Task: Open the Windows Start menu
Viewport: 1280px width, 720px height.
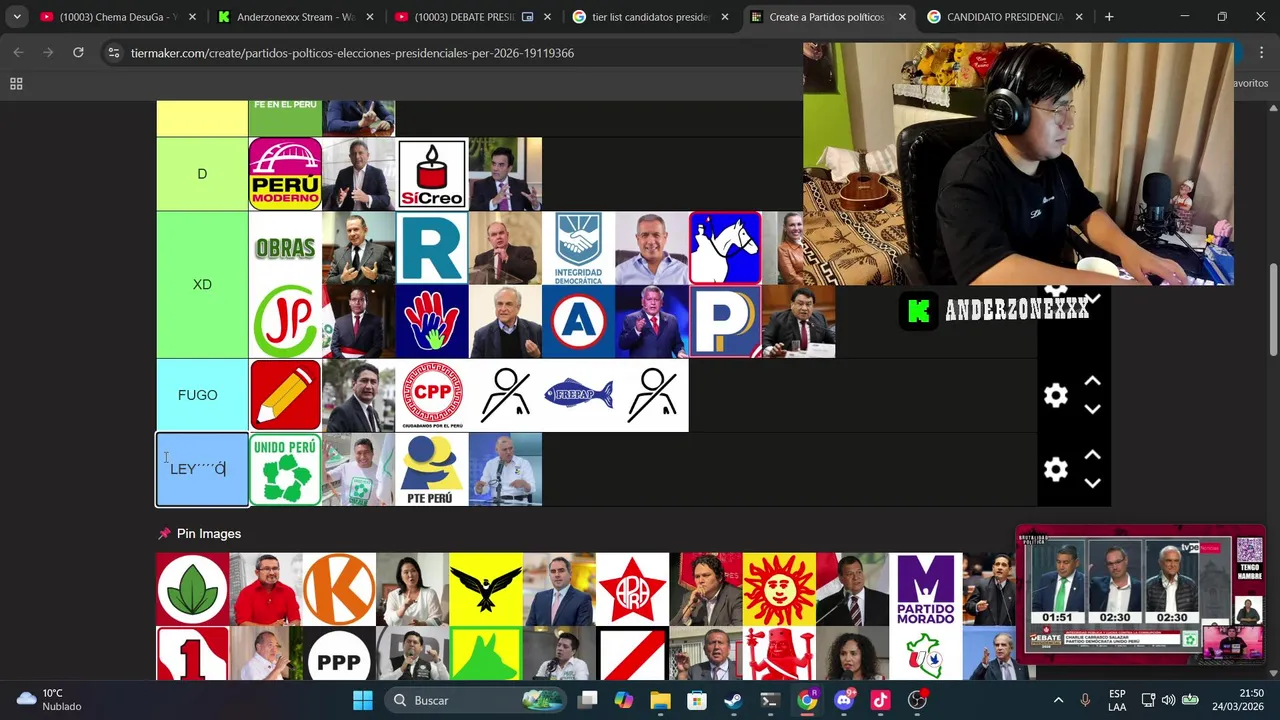Action: [362, 700]
